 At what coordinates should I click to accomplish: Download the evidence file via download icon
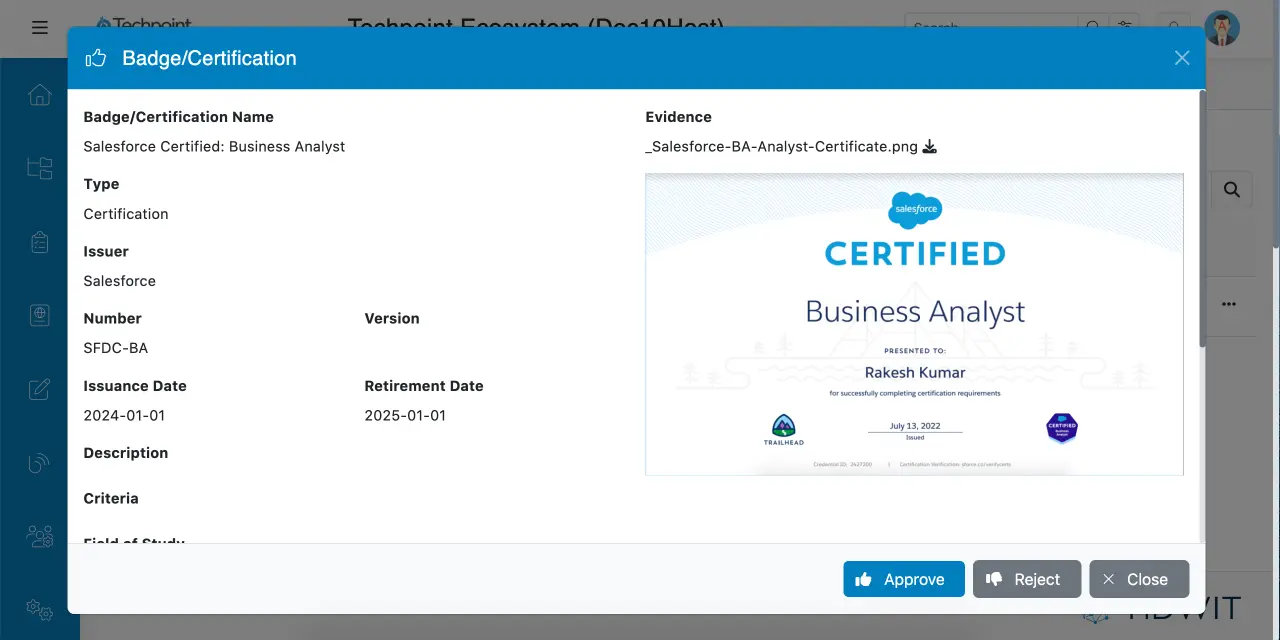pos(929,147)
